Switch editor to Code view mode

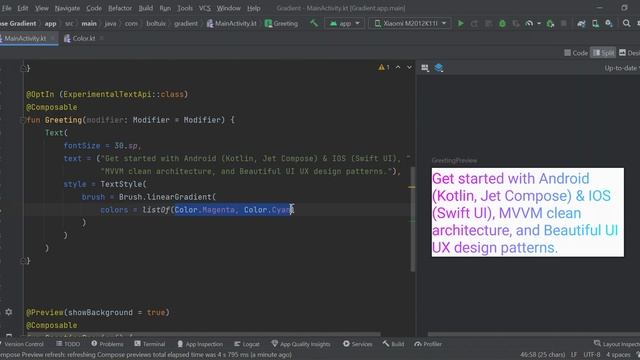[x=576, y=53]
